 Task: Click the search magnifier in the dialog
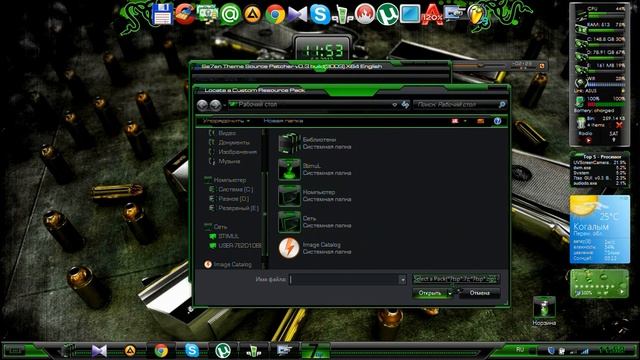pyautogui.click(x=502, y=104)
